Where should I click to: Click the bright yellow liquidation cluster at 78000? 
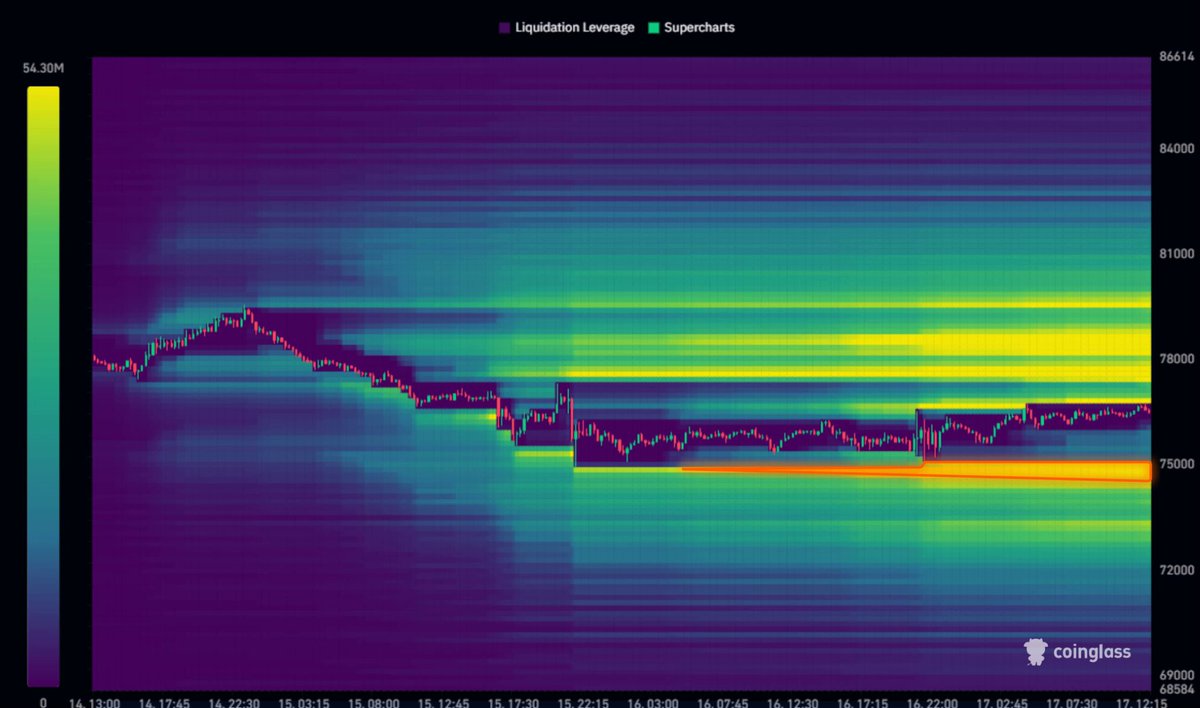coord(1035,346)
